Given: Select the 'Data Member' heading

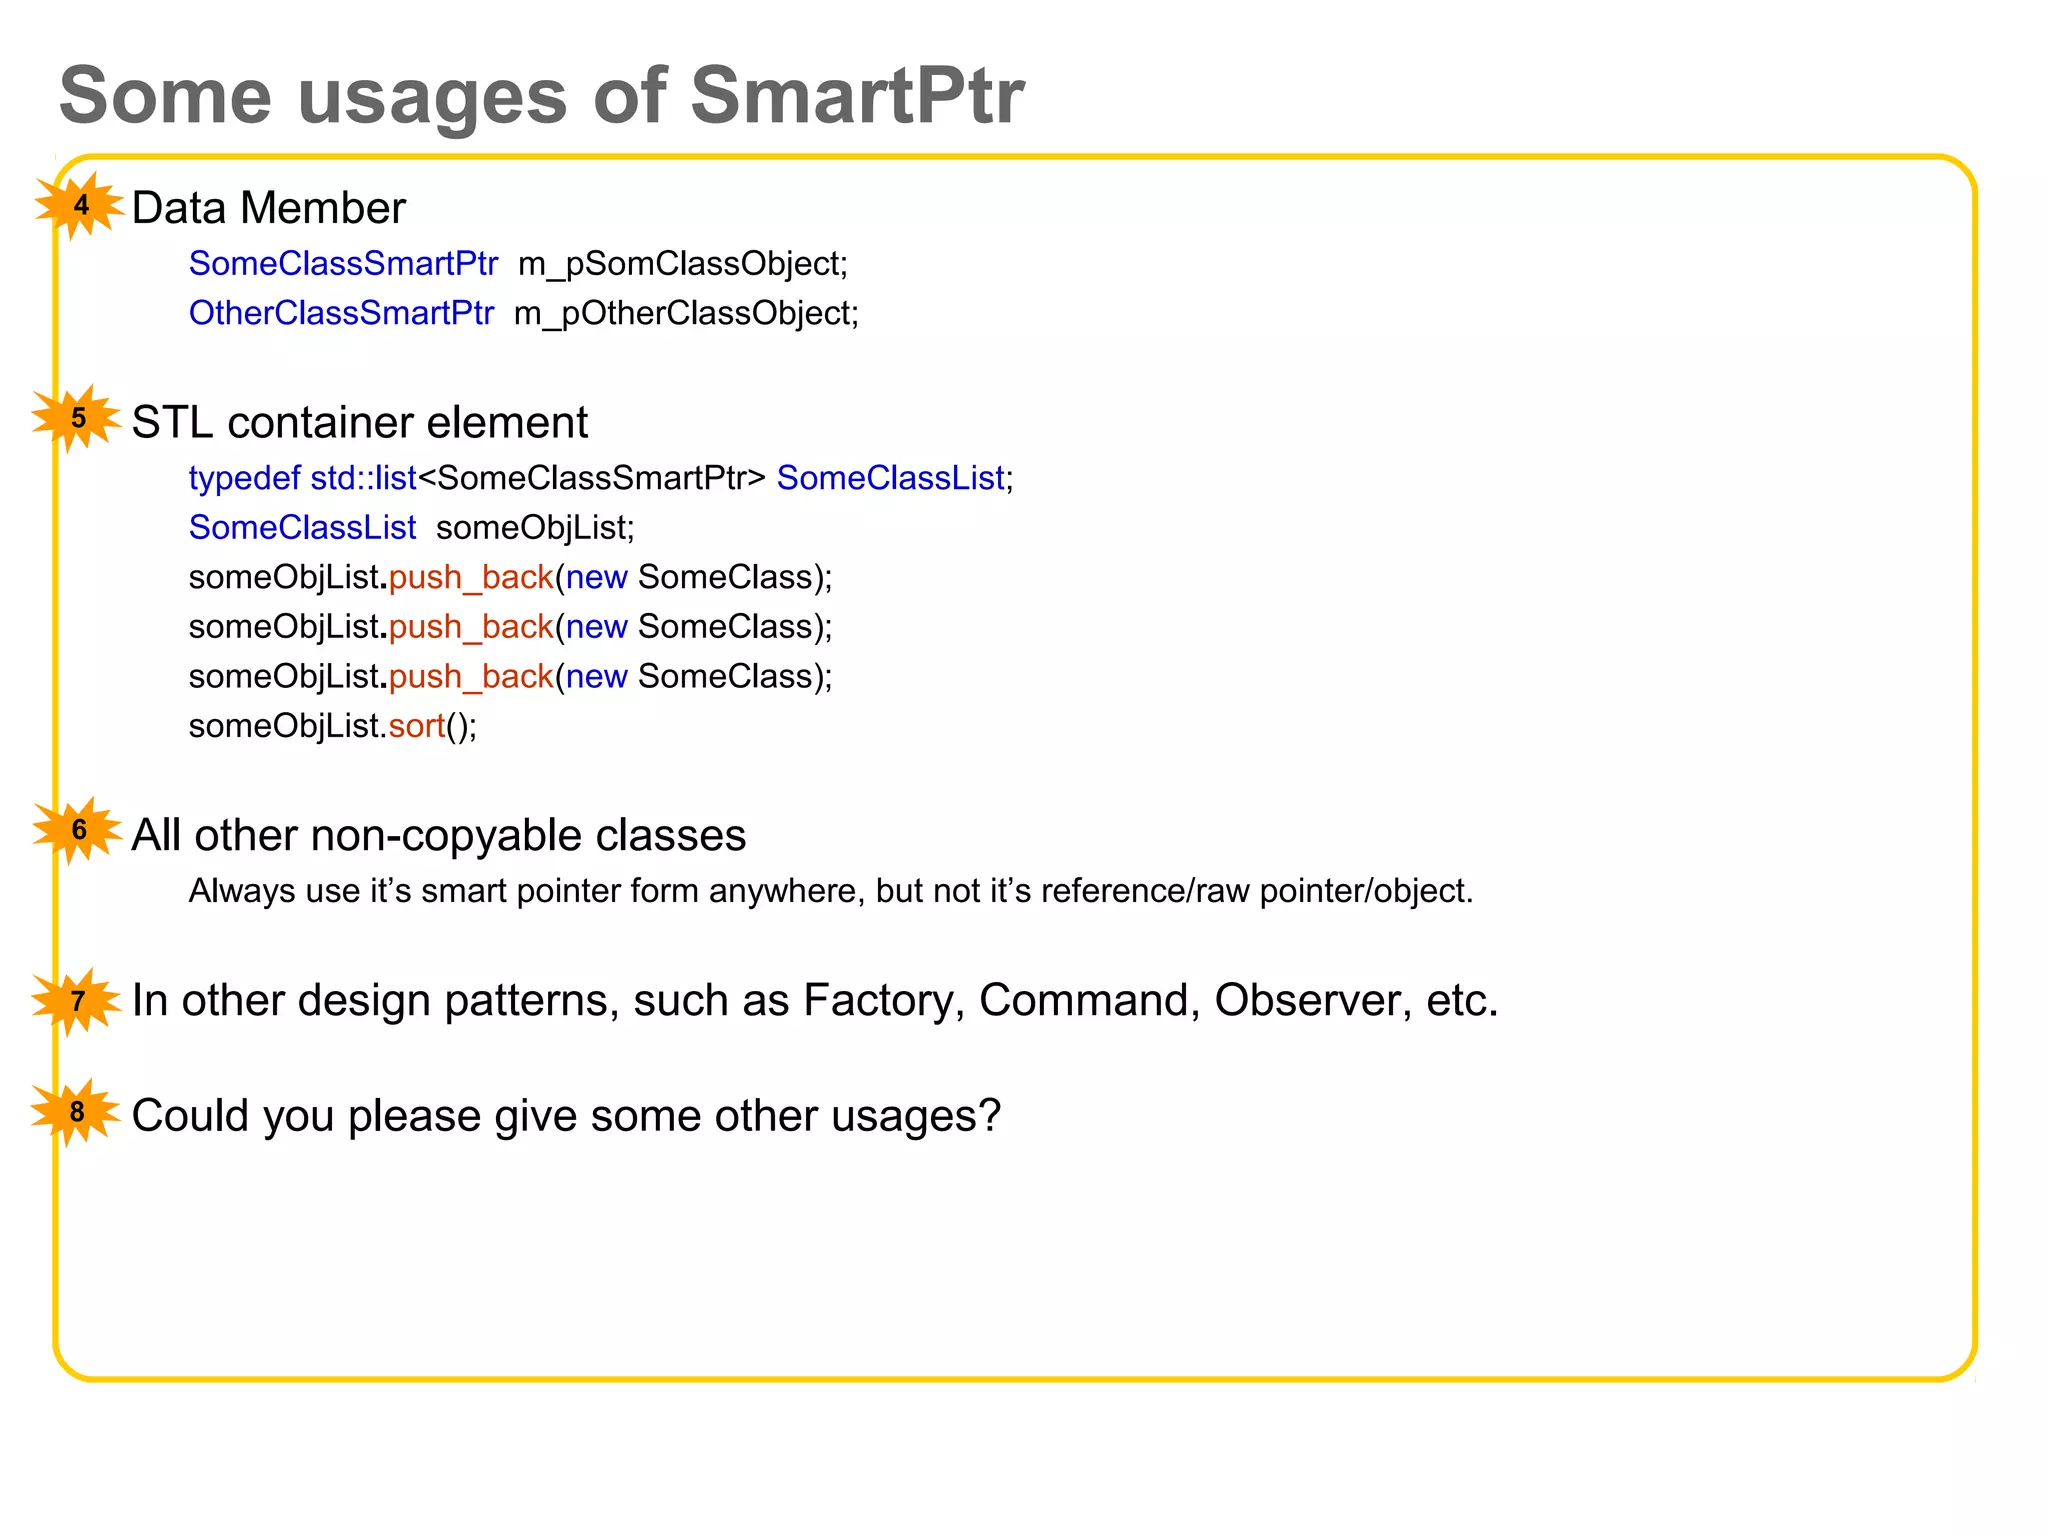Looking at the screenshot, I should [x=268, y=208].
